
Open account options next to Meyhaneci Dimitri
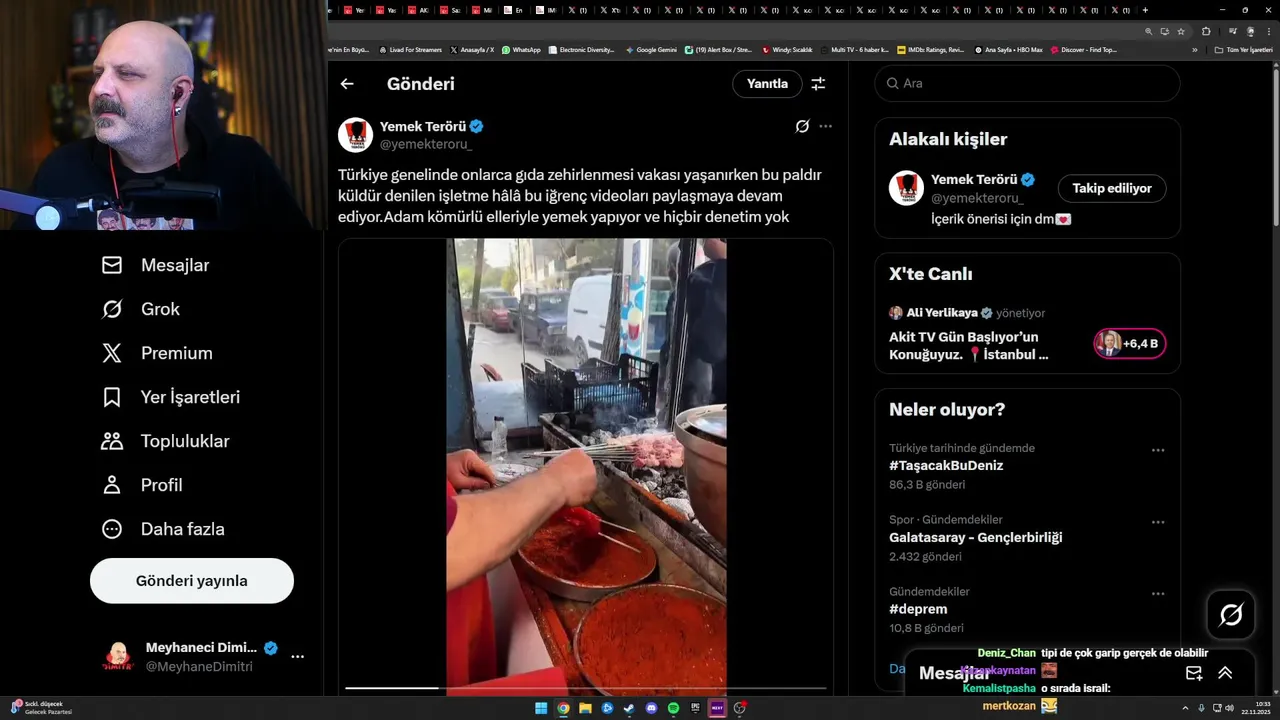tap(297, 657)
